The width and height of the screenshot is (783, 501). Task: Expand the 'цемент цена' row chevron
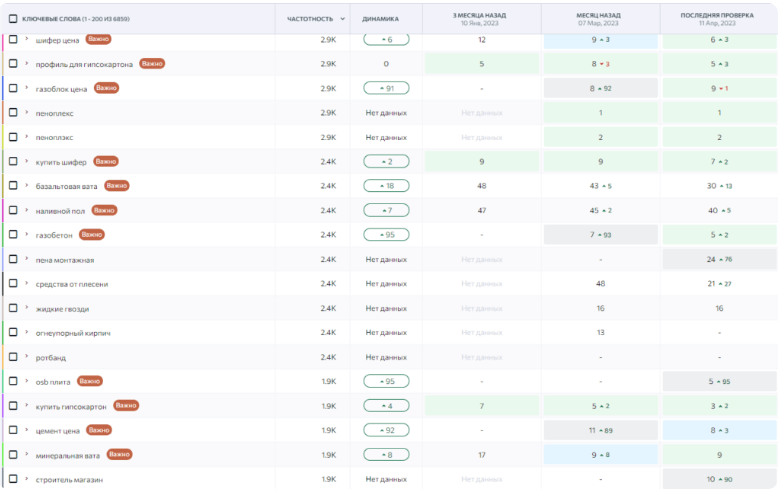(x=27, y=430)
